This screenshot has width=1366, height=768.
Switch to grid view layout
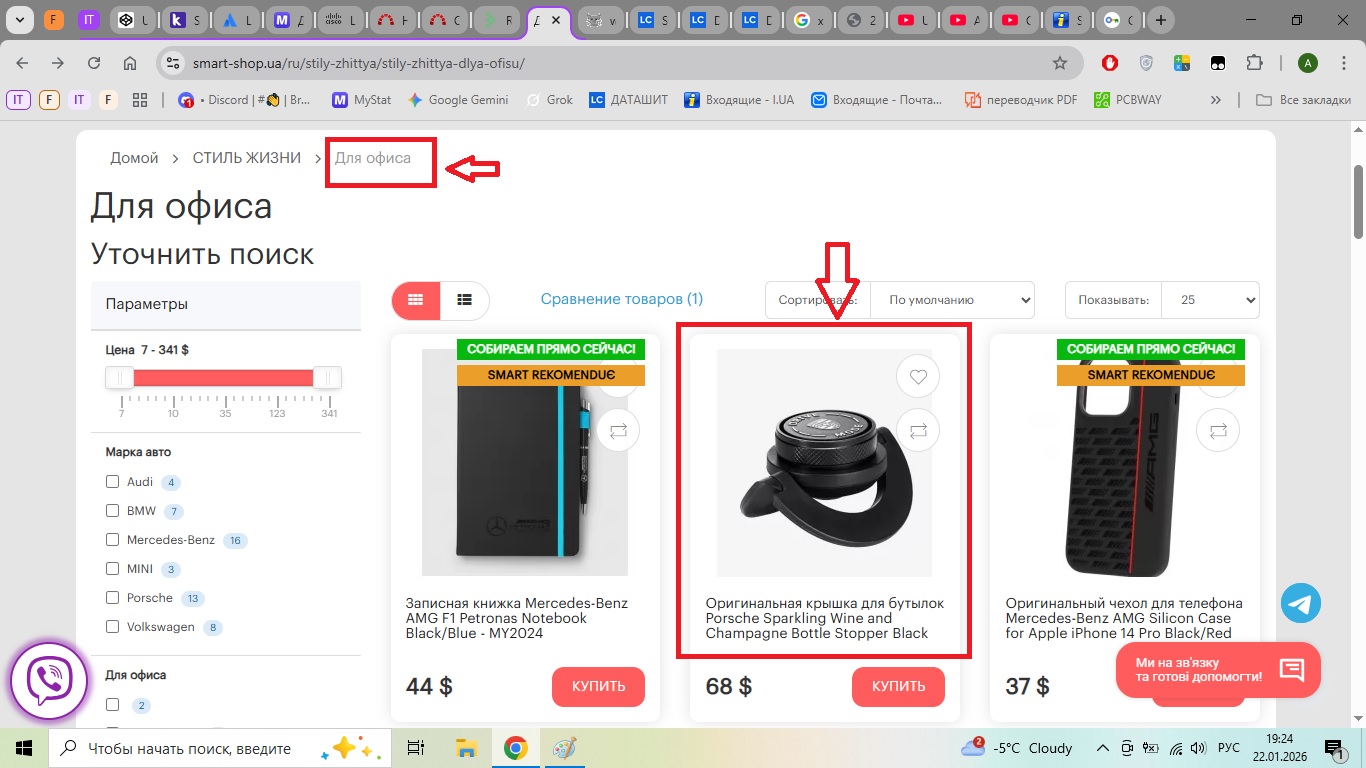point(416,300)
